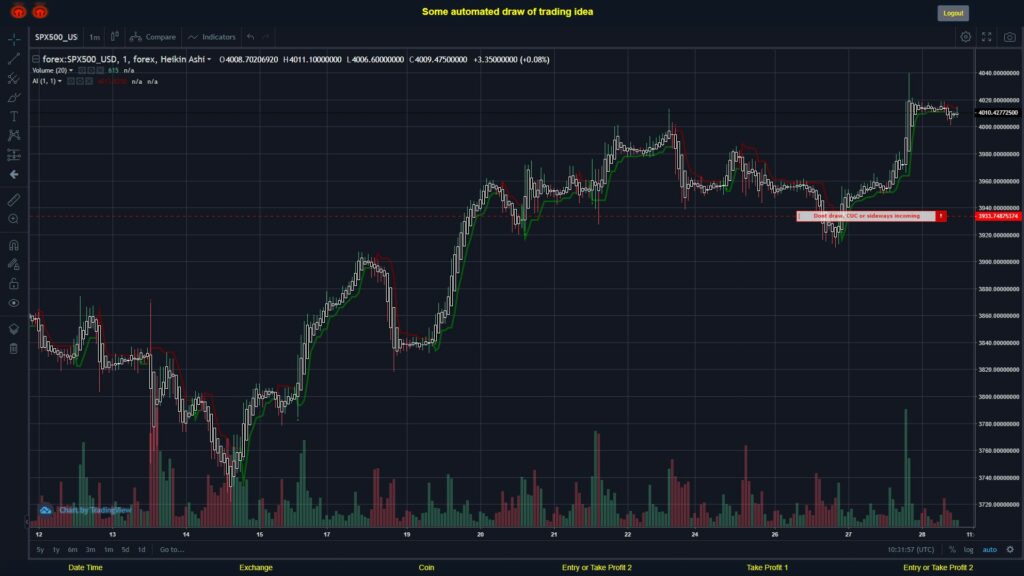Click the current price label 4010.42772500

click(998, 113)
